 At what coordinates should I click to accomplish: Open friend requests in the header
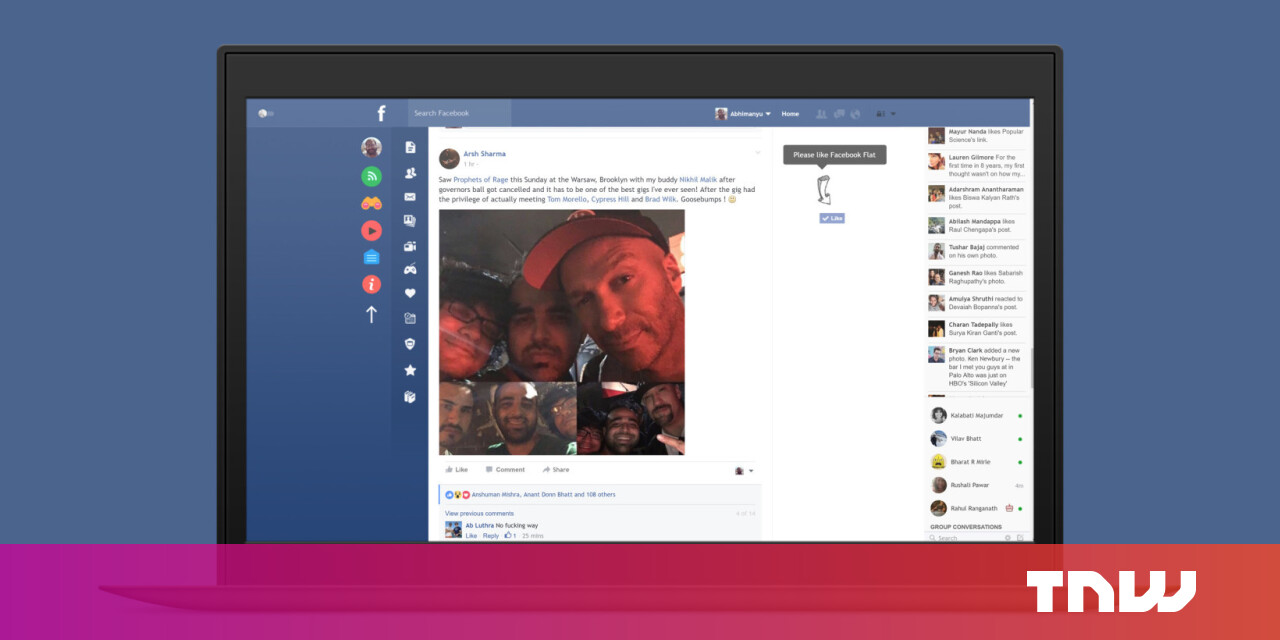tap(821, 114)
